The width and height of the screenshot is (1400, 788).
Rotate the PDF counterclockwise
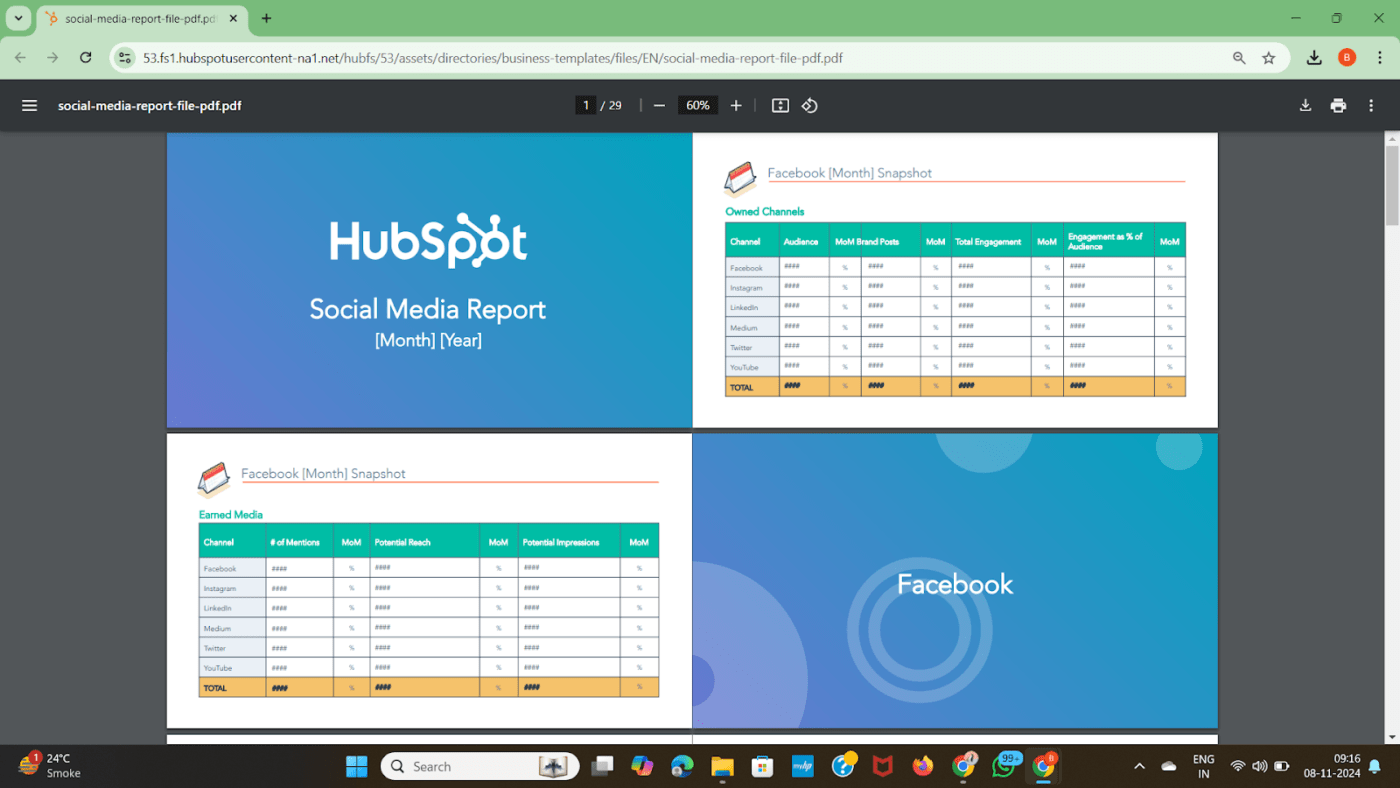810,105
